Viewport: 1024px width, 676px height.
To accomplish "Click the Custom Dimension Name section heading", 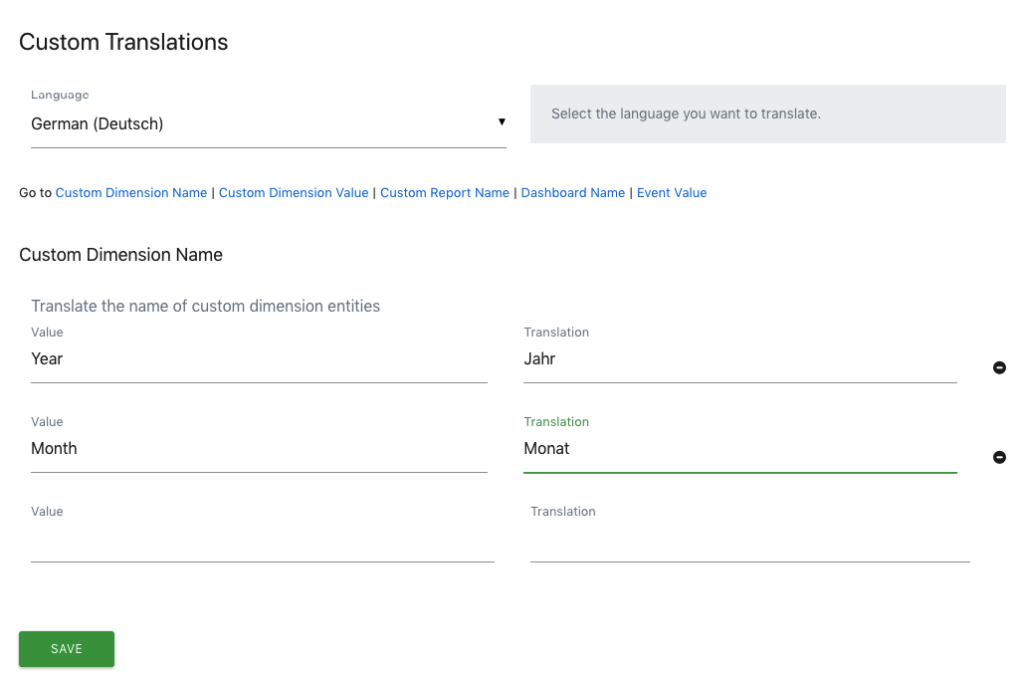I will pos(121,255).
